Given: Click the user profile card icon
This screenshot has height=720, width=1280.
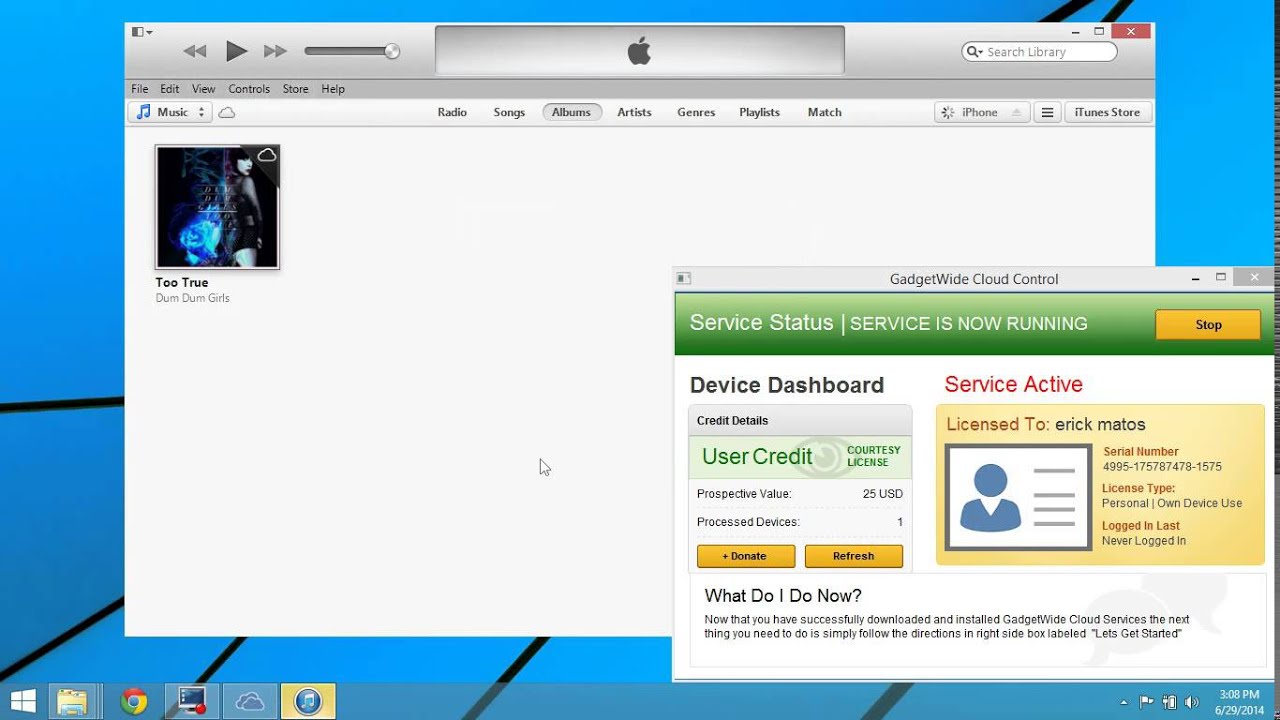Looking at the screenshot, I should [x=1019, y=497].
